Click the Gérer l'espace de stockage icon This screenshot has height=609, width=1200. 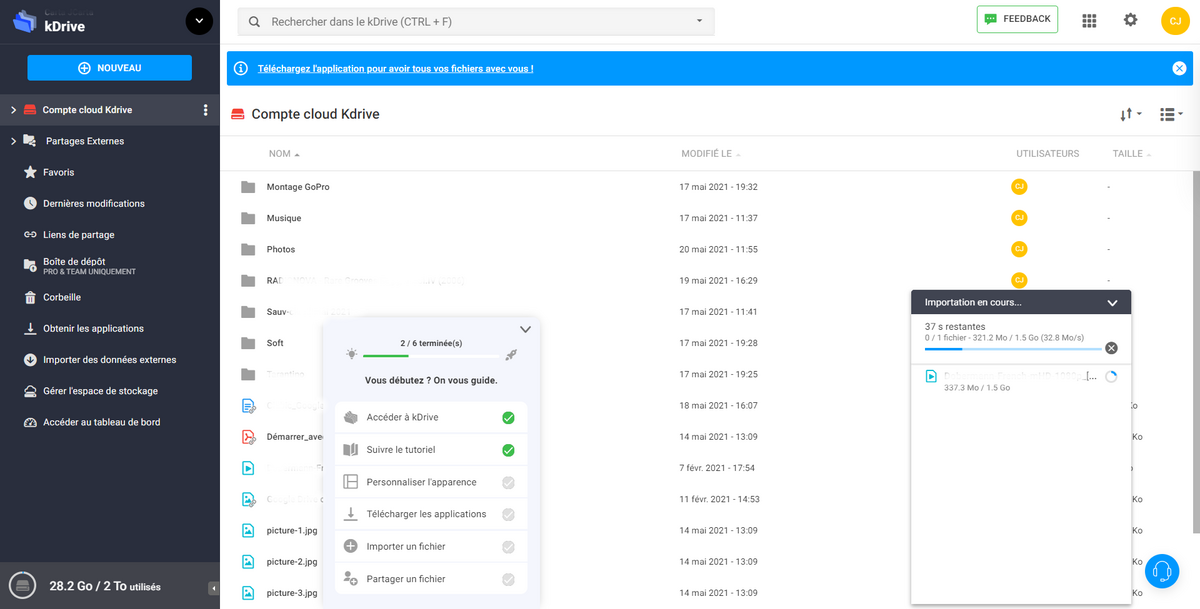(x=30, y=391)
